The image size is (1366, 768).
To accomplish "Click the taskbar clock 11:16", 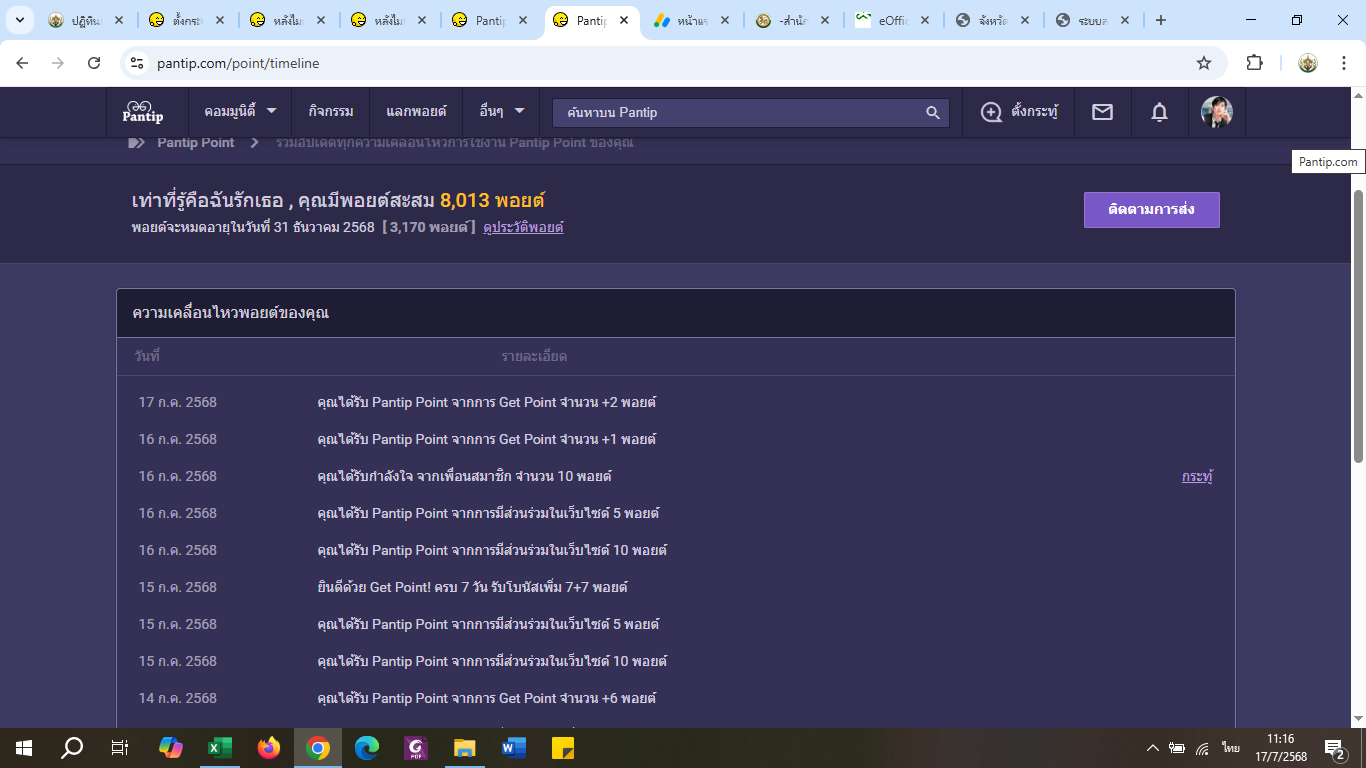I will [1280, 738].
